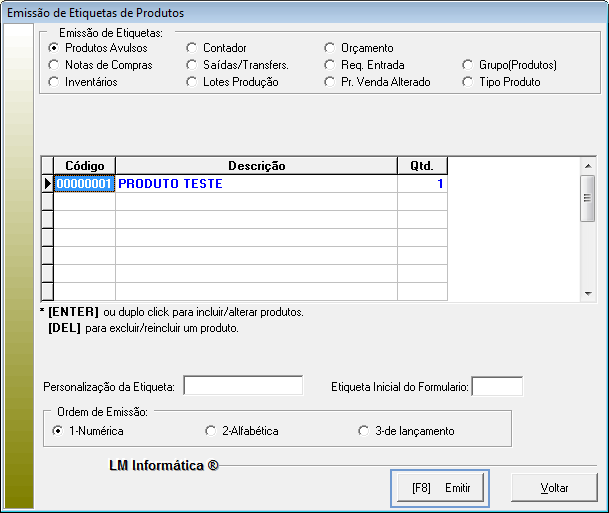This screenshot has width=609, height=513.
Task: Select the Produtos Avulsos radio option
Action: [x=54, y=48]
